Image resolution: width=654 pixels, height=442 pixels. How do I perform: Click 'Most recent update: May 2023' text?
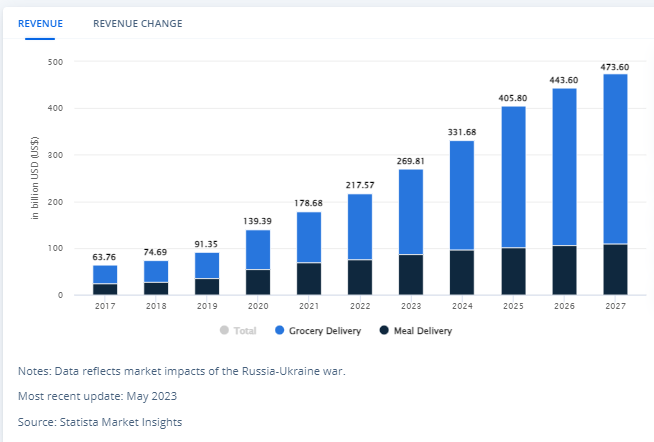(x=98, y=396)
